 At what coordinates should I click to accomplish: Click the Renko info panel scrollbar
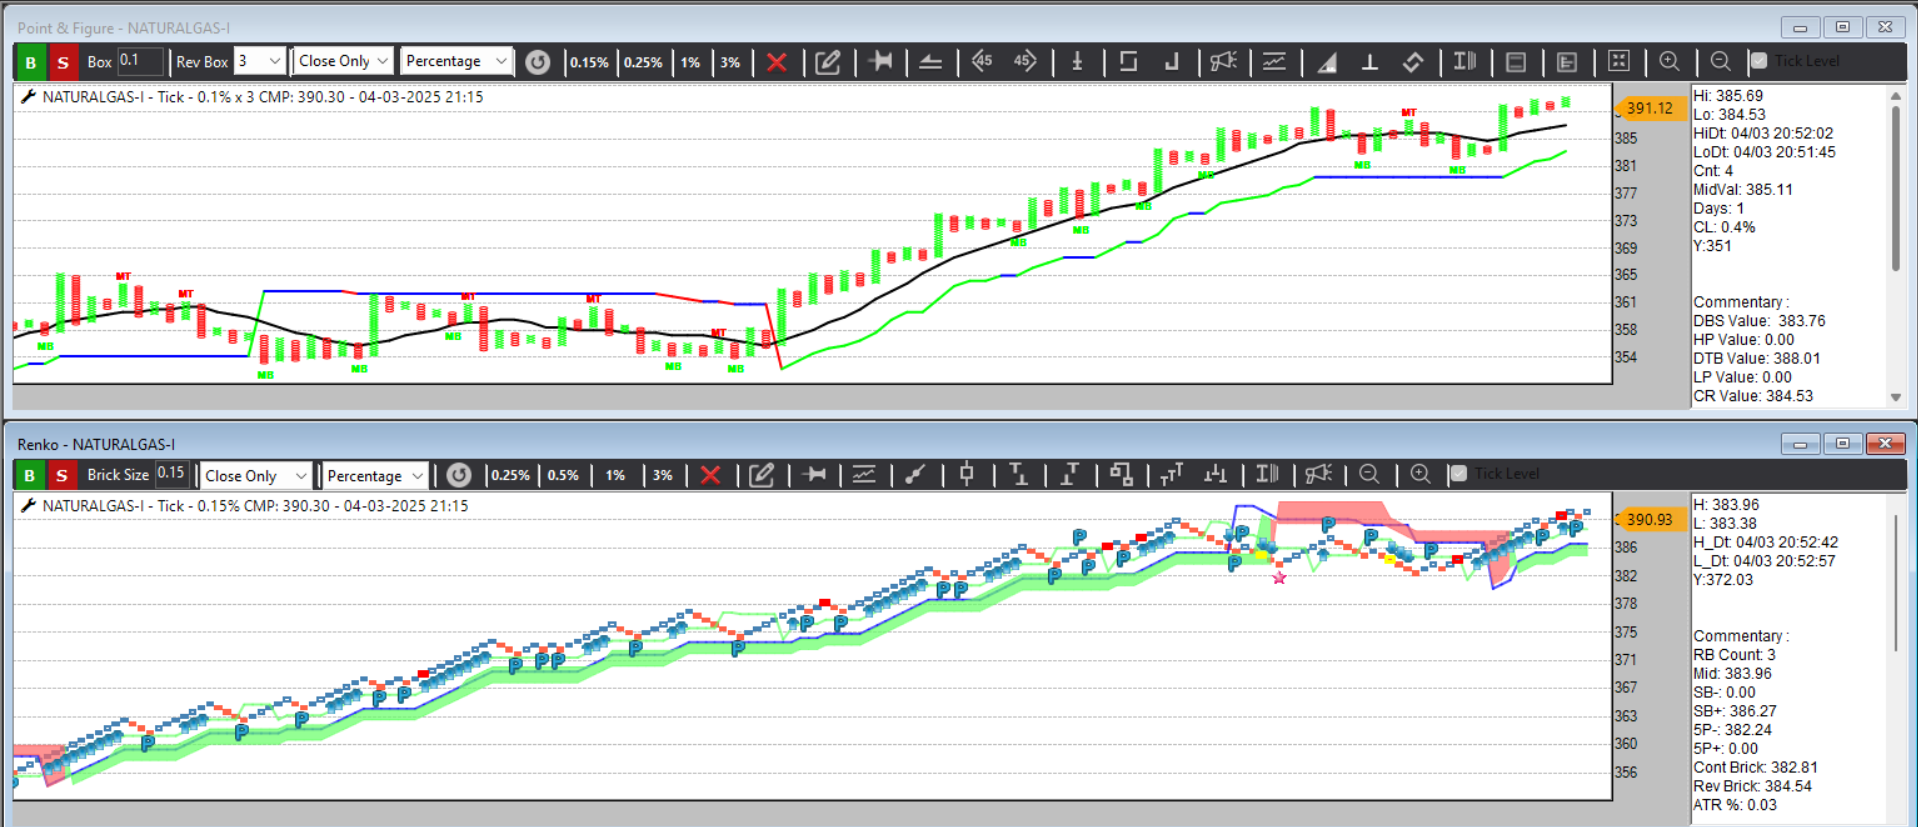[x=1895, y=585]
